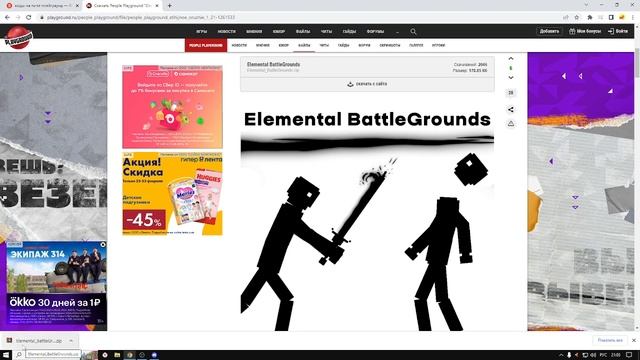Open File Explorer from the taskbar
640x360 pixels.
pyautogui.click(x=117, y=355)
